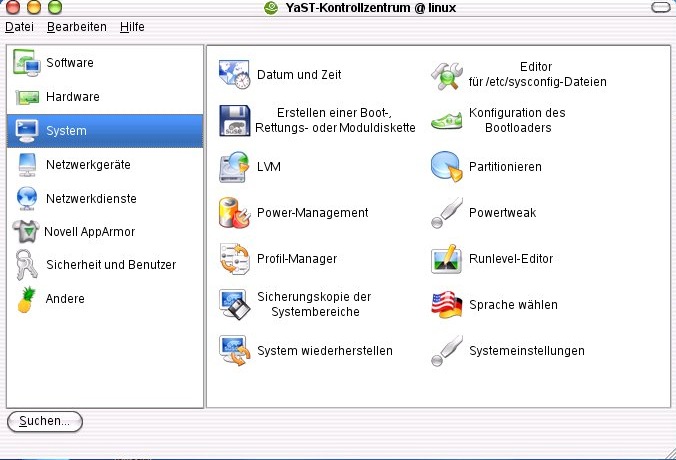This screenshot has width=676, height=460.
Task: Click the Novell AppArmor text
Action: tap(90, 232)
